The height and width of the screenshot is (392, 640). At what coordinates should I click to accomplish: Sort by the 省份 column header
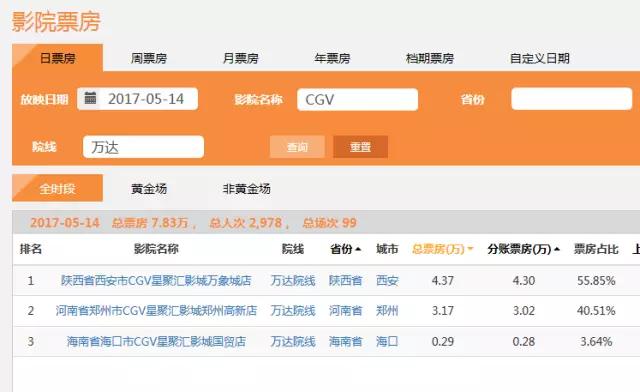(x=345, y=249)
